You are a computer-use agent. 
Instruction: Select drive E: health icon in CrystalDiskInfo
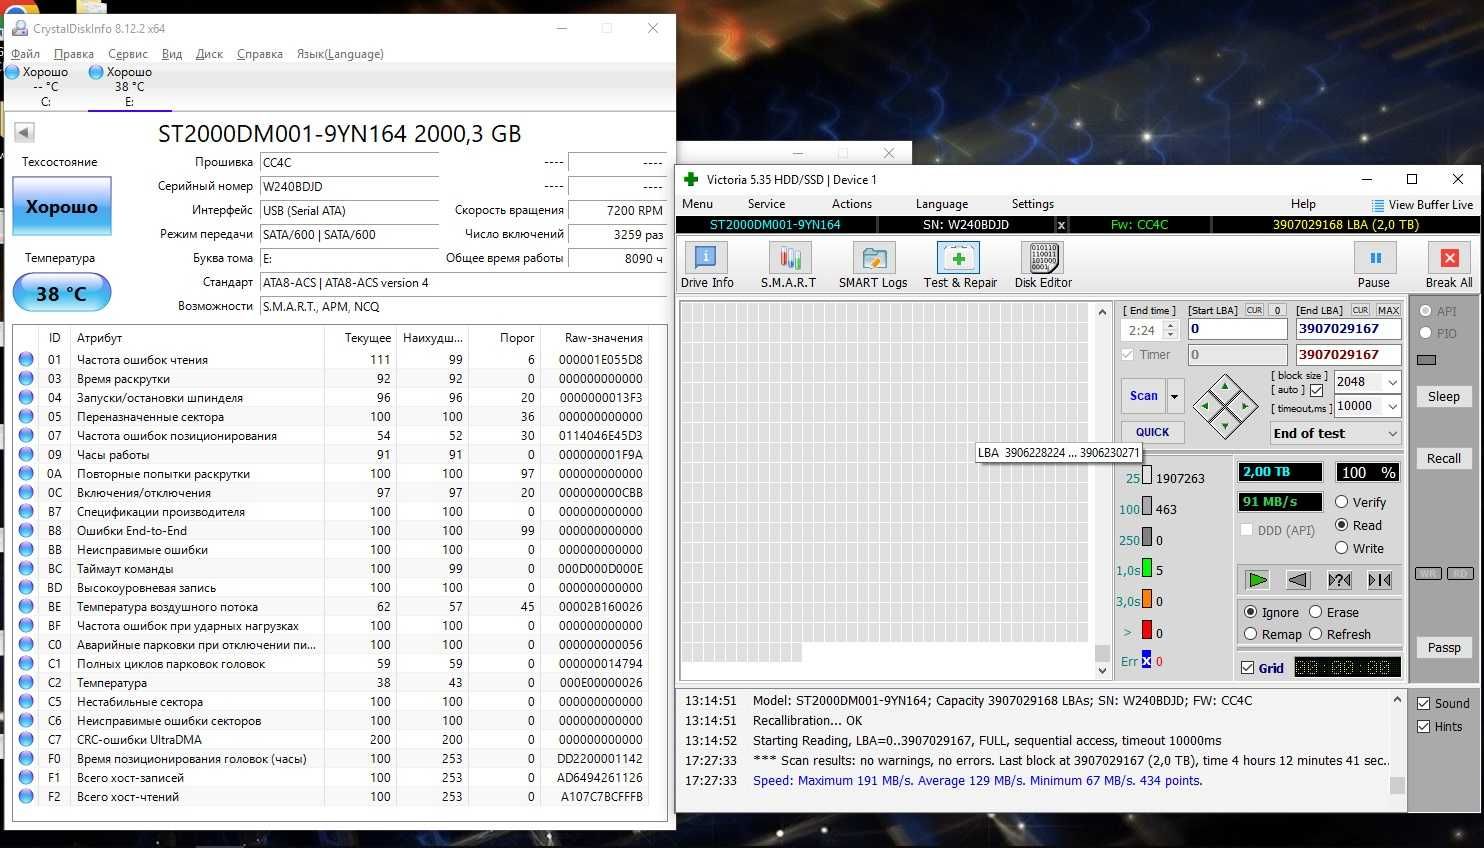point(96,72)
